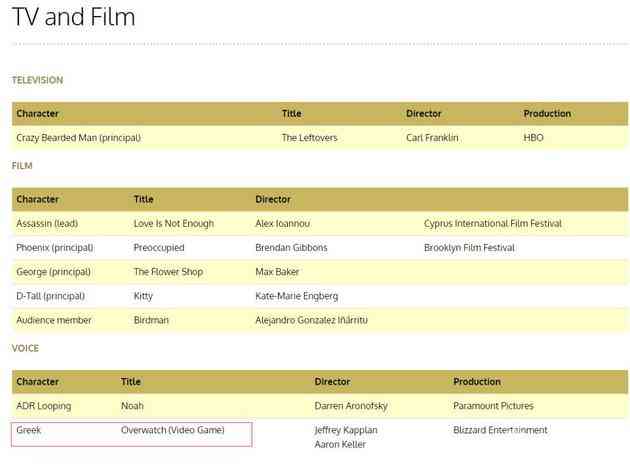Click director name Carl Franklin
Viewport: 630px width, 469px height.
pos(432,138)
